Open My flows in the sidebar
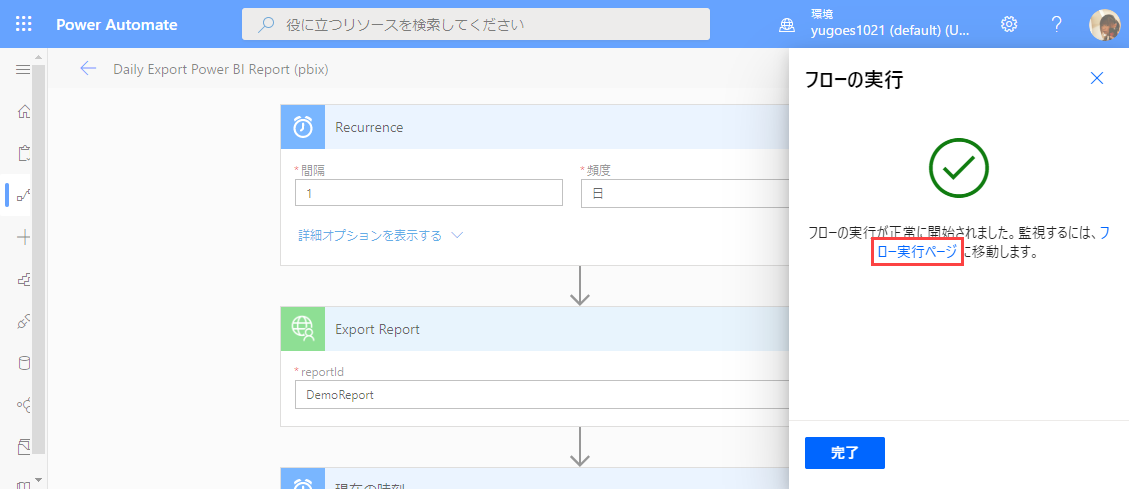The width and height of the screenshot is (1129, 489). [x=23, y=194]
